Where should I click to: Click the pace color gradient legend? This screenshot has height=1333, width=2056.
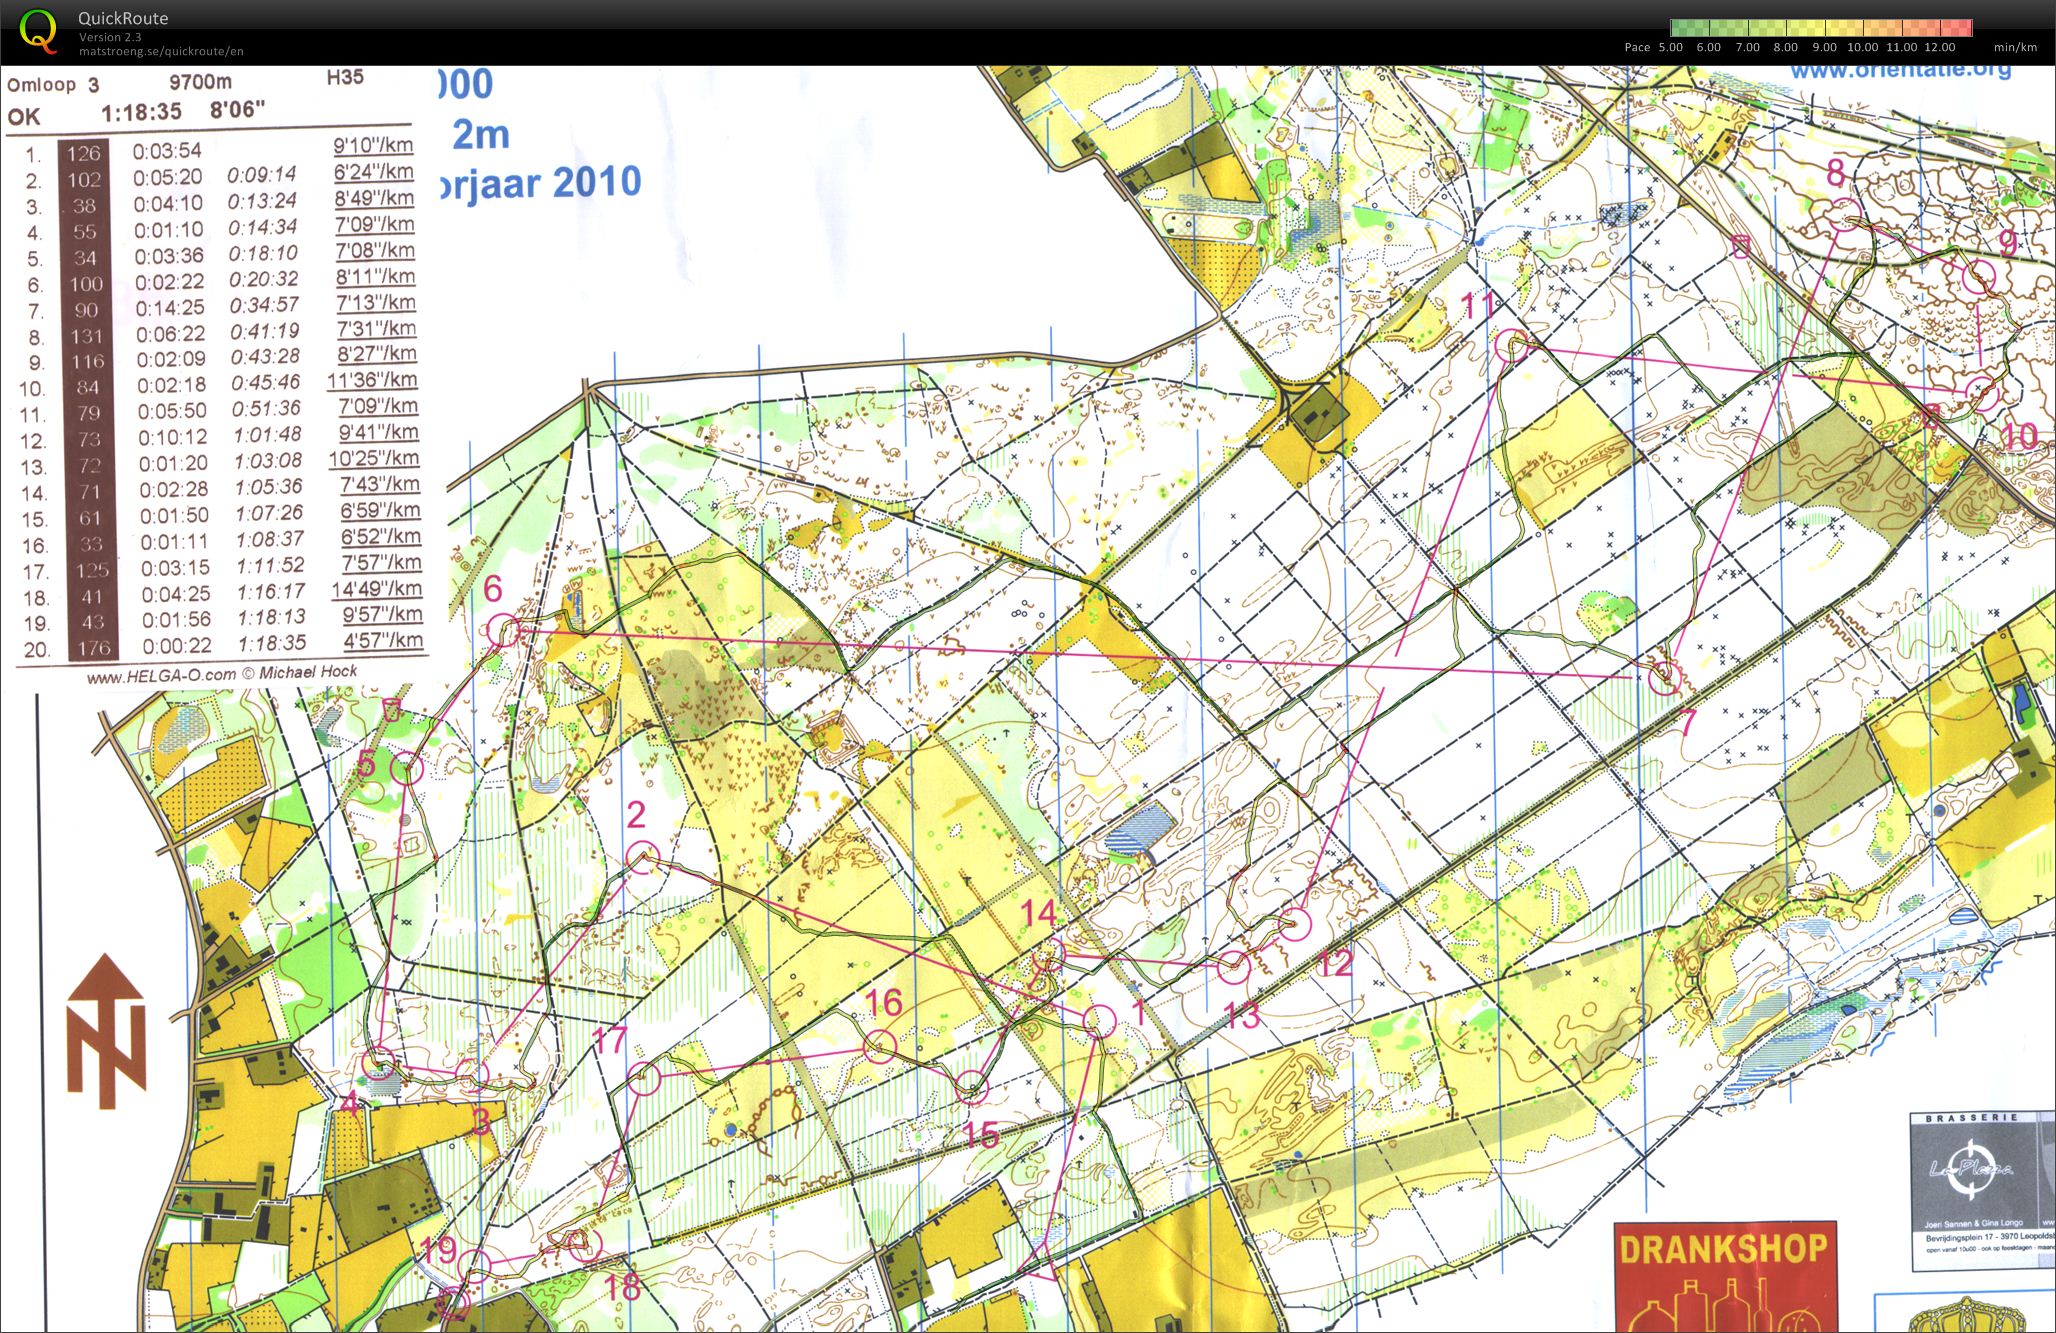[x=1821, y=28]
